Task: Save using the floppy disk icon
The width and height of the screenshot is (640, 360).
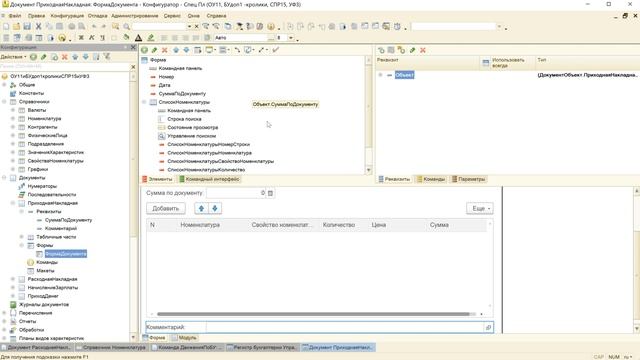Action: tap(27, 27)
